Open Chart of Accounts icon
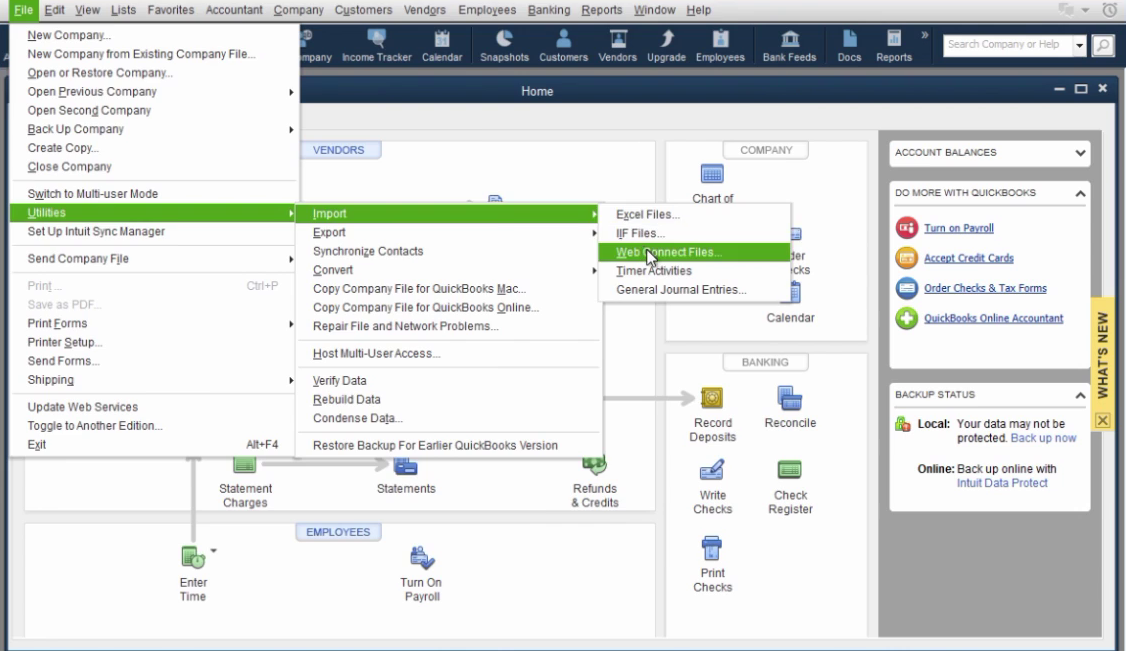The image size is (1126, 651). tap(712, 174)
